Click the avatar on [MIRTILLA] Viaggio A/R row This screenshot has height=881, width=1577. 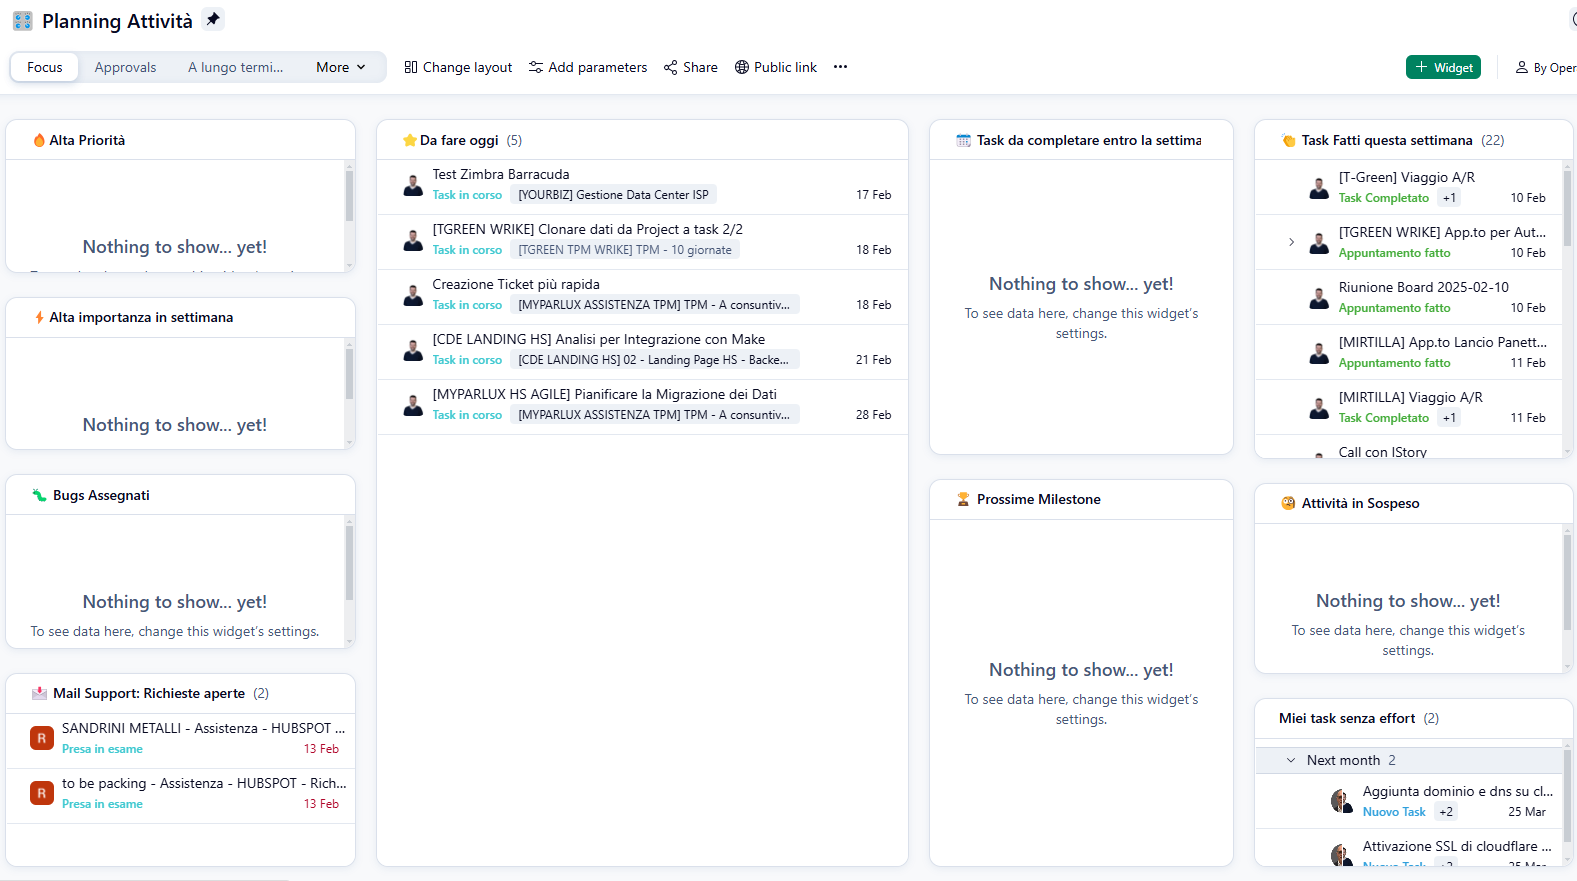click(1319, 408)
